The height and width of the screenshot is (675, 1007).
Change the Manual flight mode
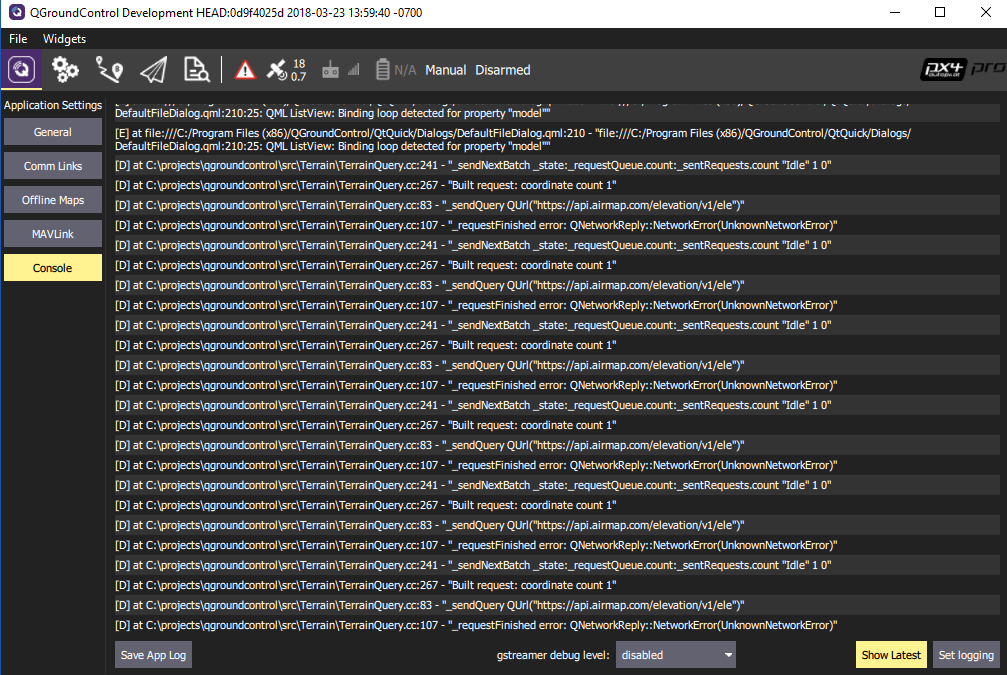click(x=446, y=70)
